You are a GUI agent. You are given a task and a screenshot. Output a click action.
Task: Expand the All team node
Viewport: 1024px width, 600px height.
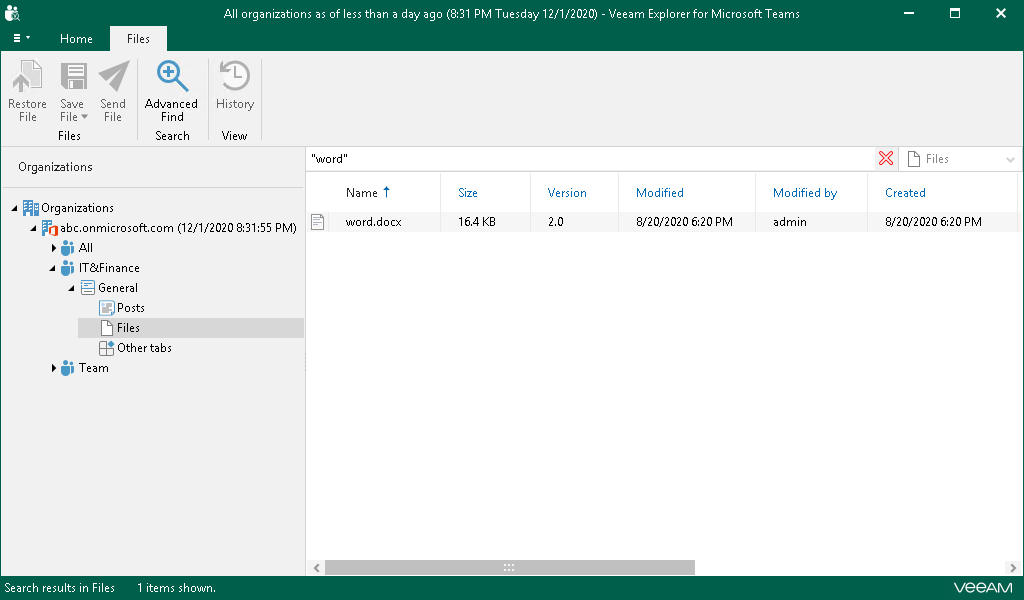coord(54,248)
